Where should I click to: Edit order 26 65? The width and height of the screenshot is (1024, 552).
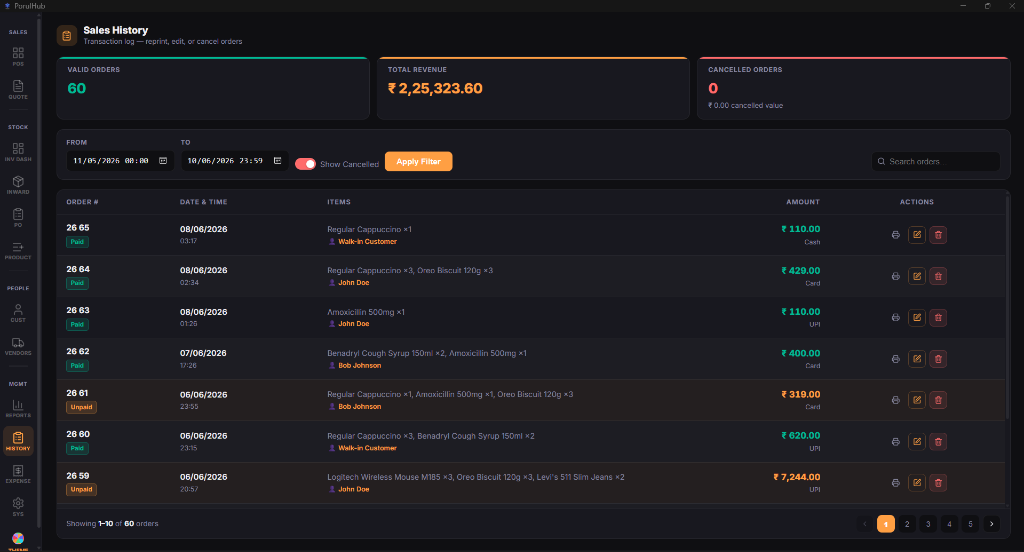click(917, 235)
